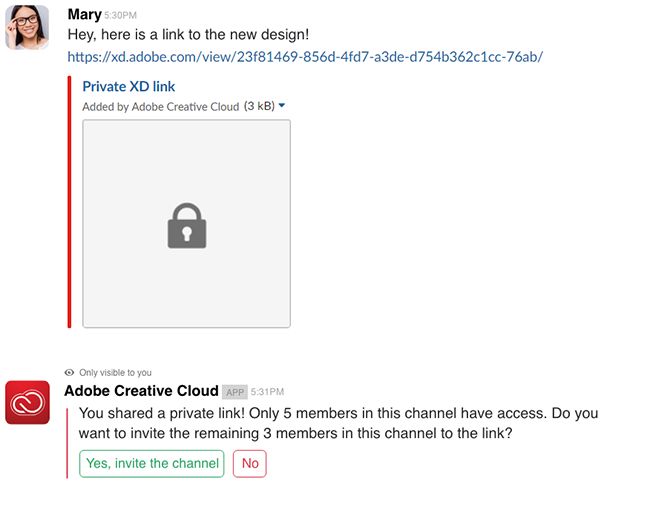Click the Mary username label
Image resolution: width=650 pixels, height=525 pixels.
tap(84, 15)
